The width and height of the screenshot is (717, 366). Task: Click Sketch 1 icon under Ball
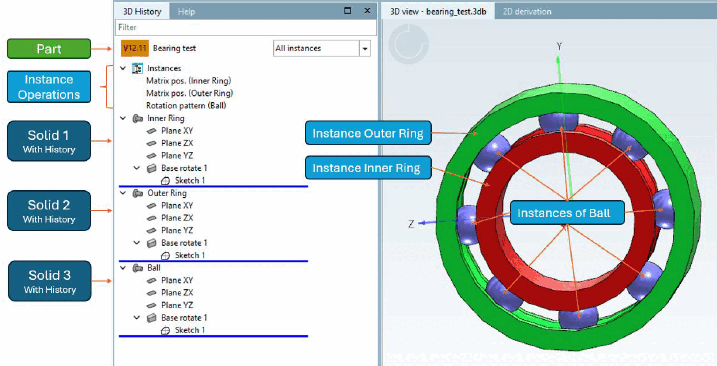click(166, 330)
